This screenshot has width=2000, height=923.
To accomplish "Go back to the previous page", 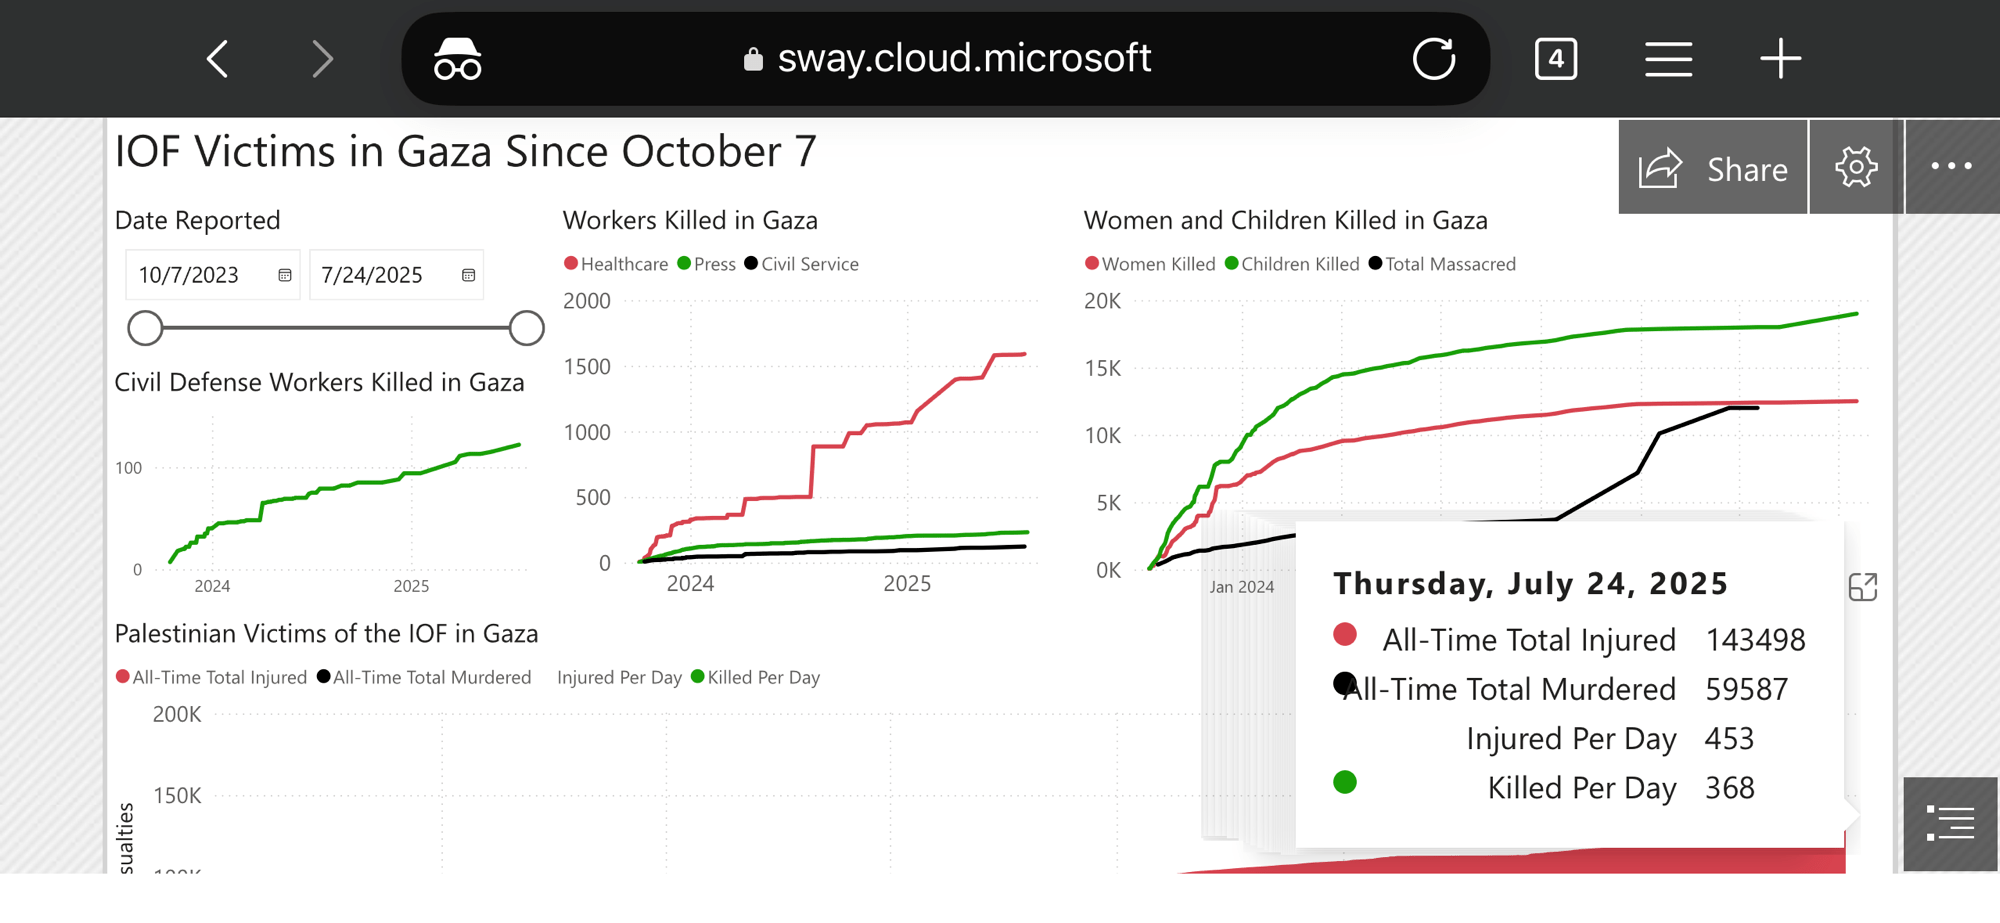I will point(218,59).
